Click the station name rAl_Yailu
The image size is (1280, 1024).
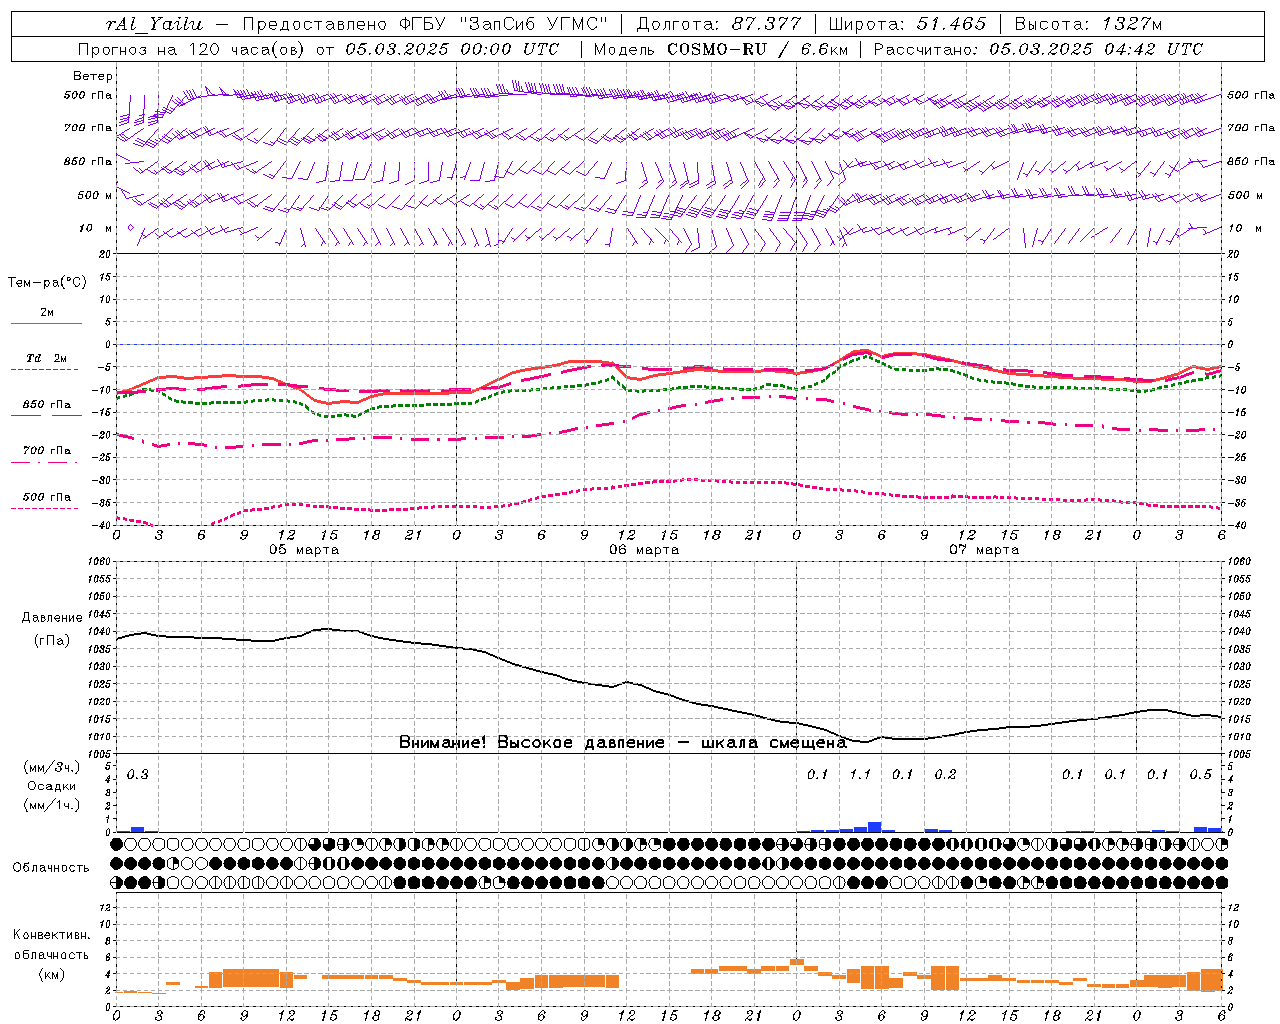pyautogui.click(x=153, y=24)
